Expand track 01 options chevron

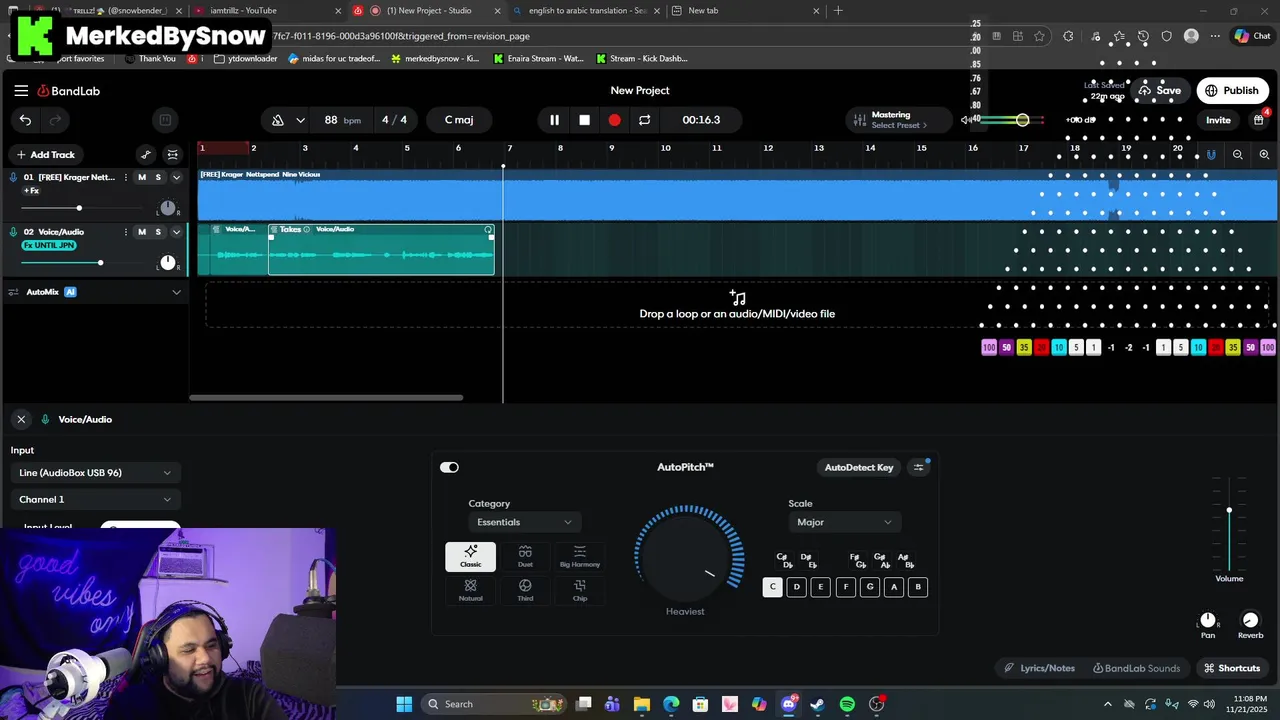coord(176,177)
